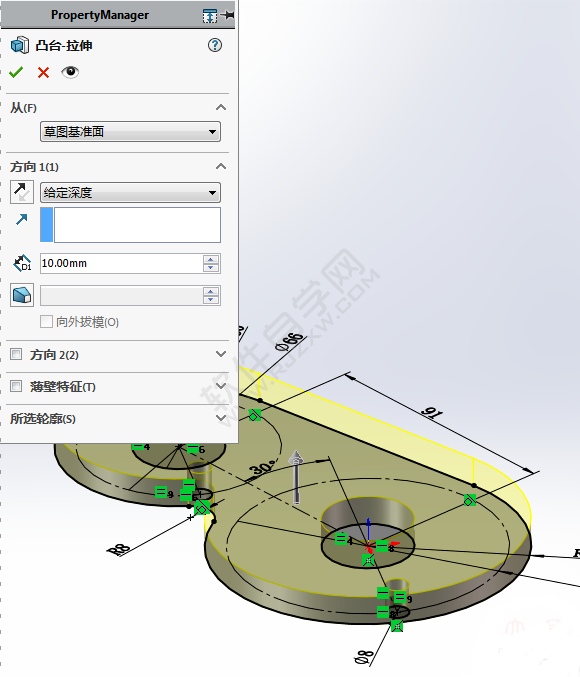Image resolution: width=580 pixels, height=677 pixels.
Task: Check the 向外拔模(O) checkbox
Action: pyautogui.click(x=46, y=322)
